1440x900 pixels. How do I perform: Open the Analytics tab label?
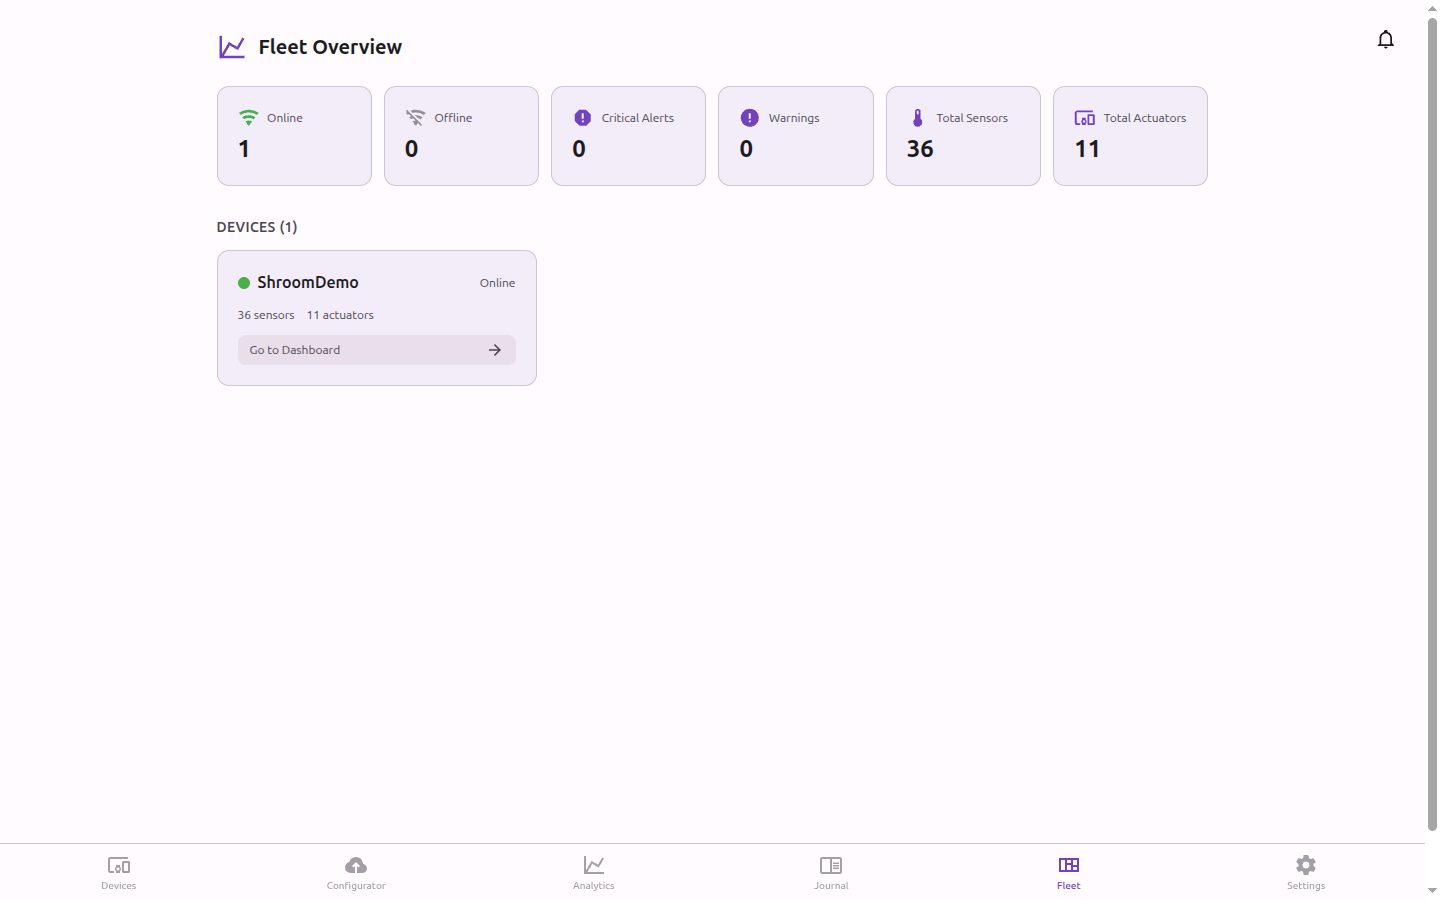click(x=594, y=886)
